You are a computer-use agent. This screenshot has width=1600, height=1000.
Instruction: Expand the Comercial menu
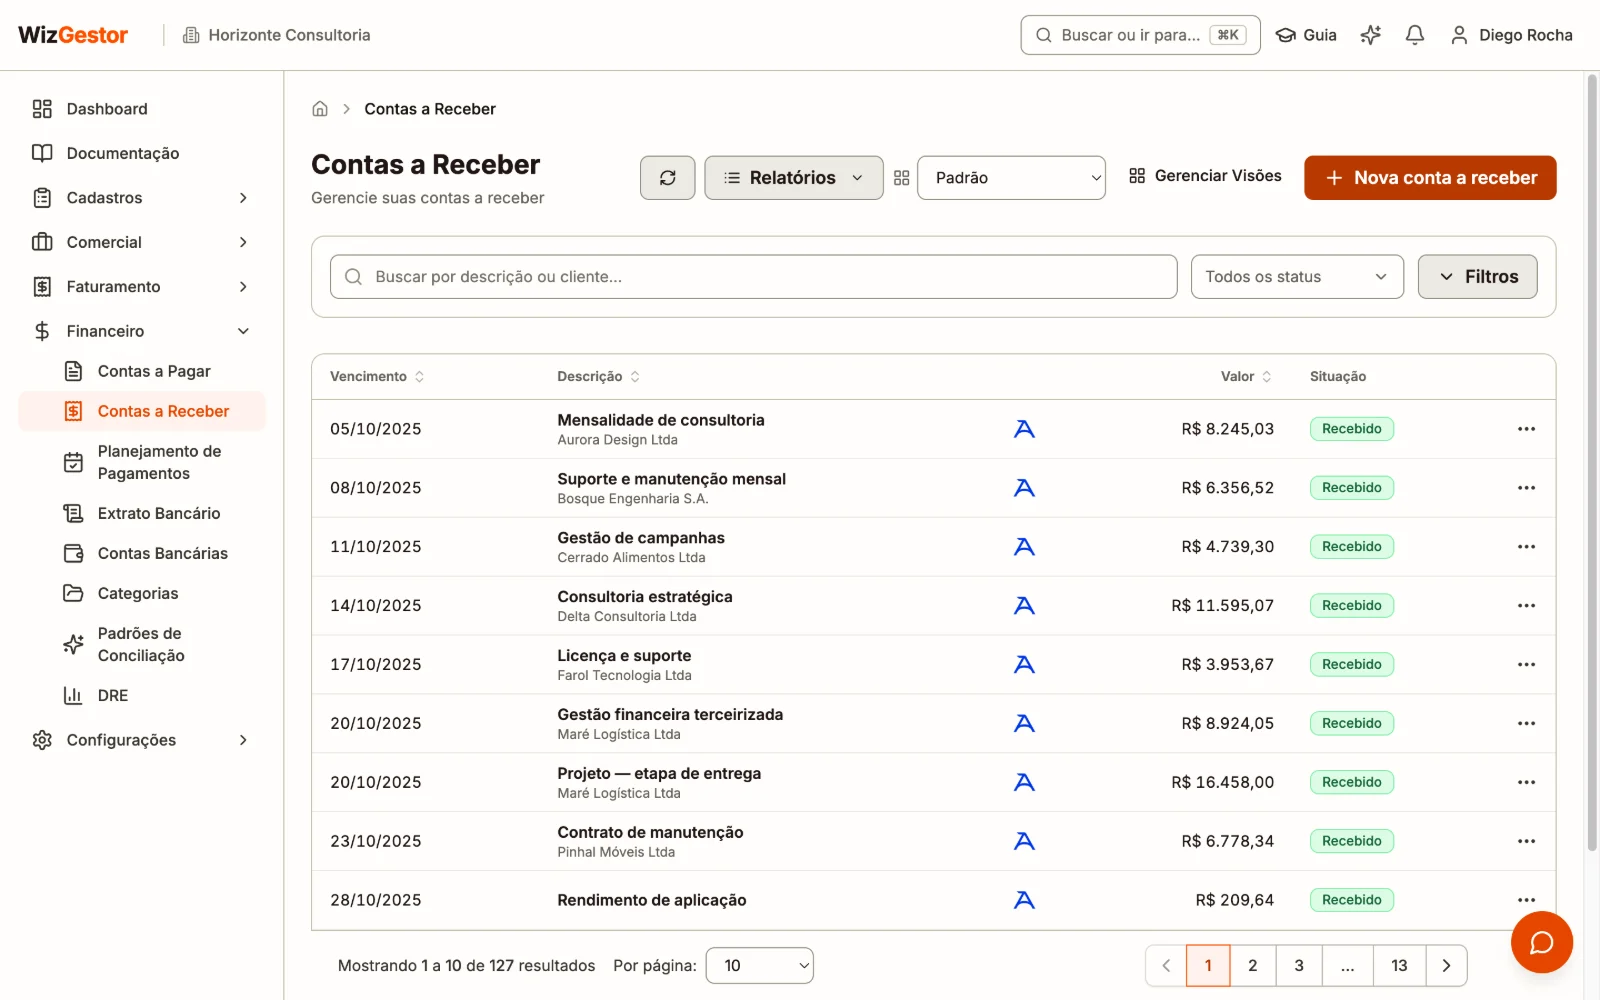click(x=141, y=242)
